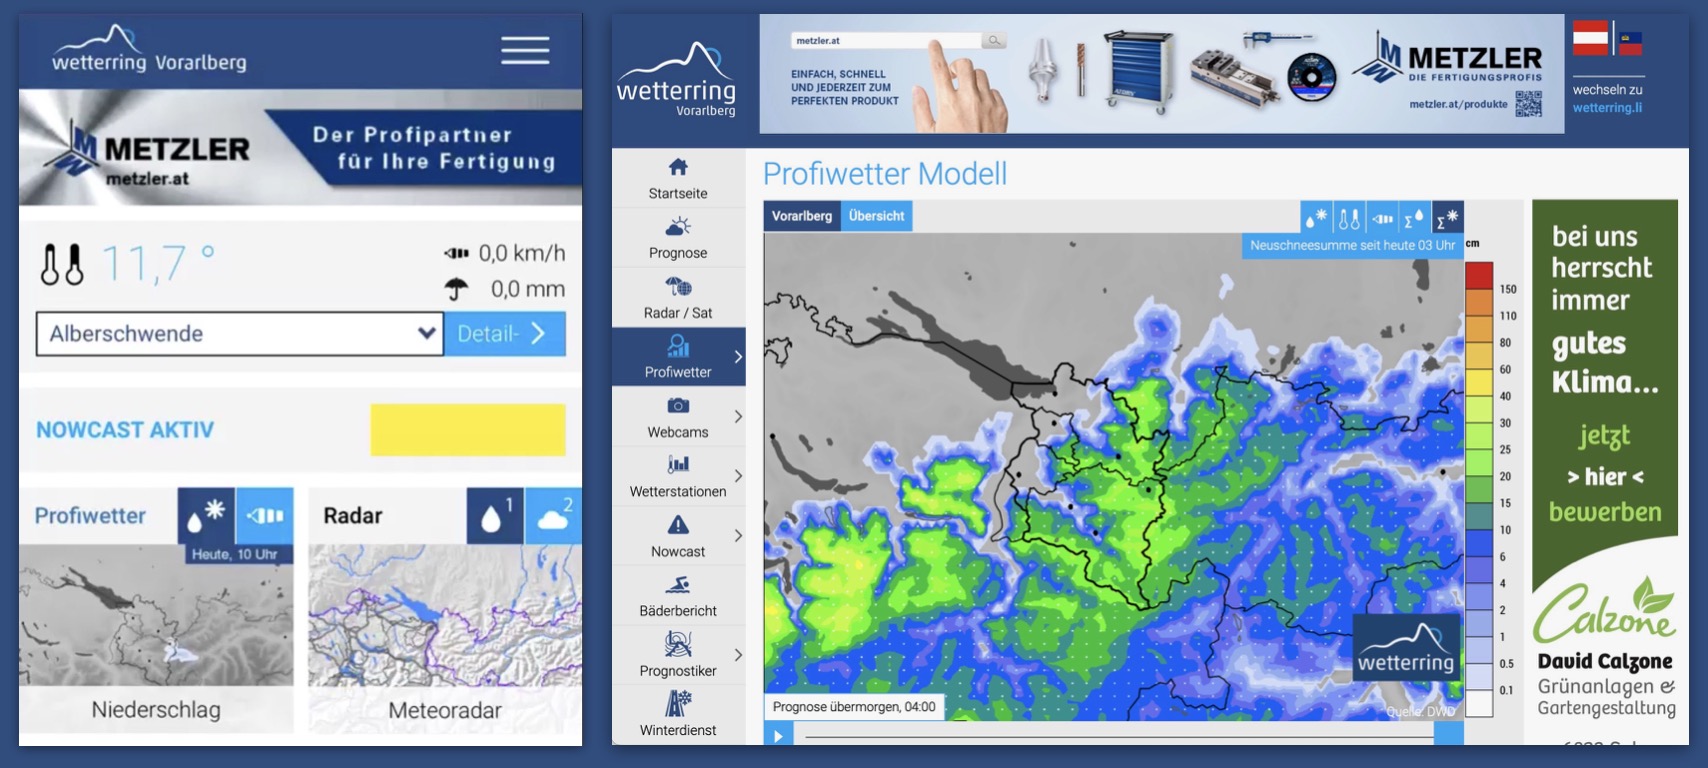Click the wetterring Vorarlberg desktop logo
Image resolution: width=1708 pixels, height=768 pixels.
click(677, 80)
